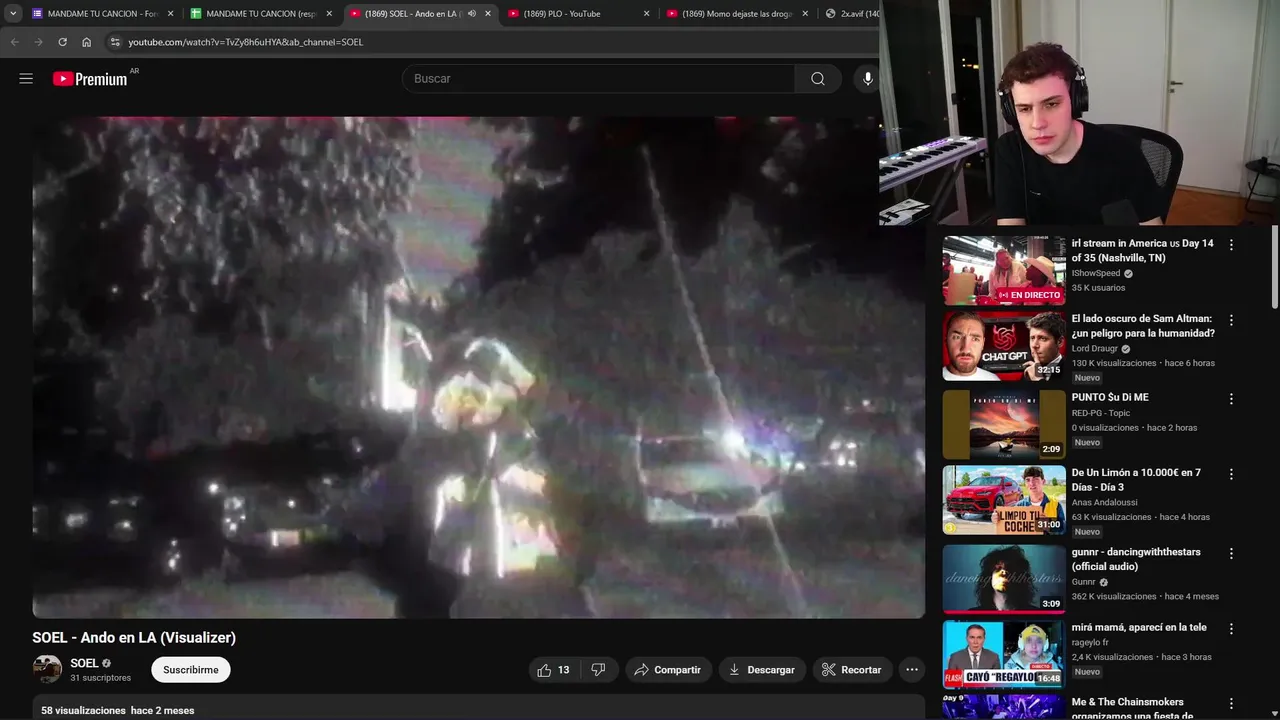
Task: Open options for PUNTO $u Di ME video
Action: click(x=1231, y=398)
